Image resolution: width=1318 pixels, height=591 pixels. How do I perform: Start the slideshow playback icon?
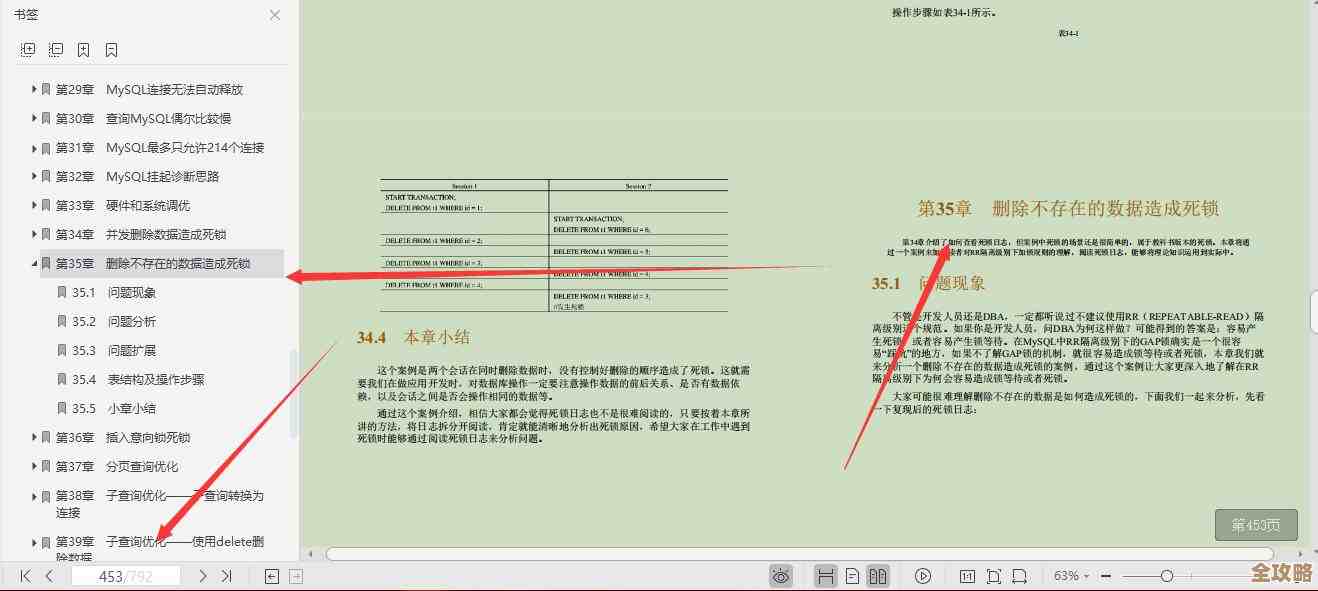pyautogui.click(x=923, y=576)
